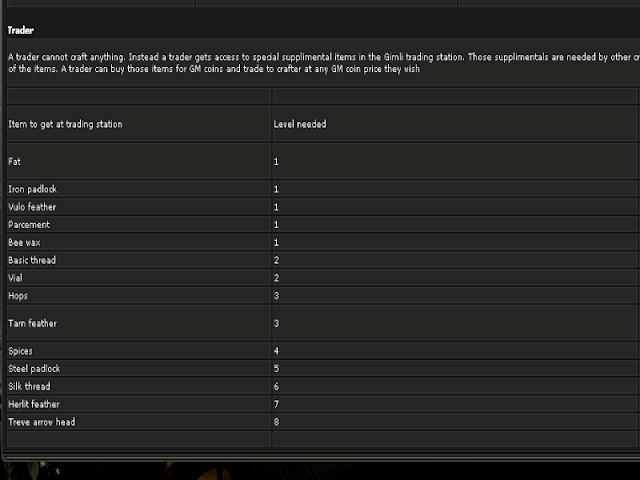This screenshot has height=480, width=640.
Task: Click the Vial entry
Action: click(15, 278)
